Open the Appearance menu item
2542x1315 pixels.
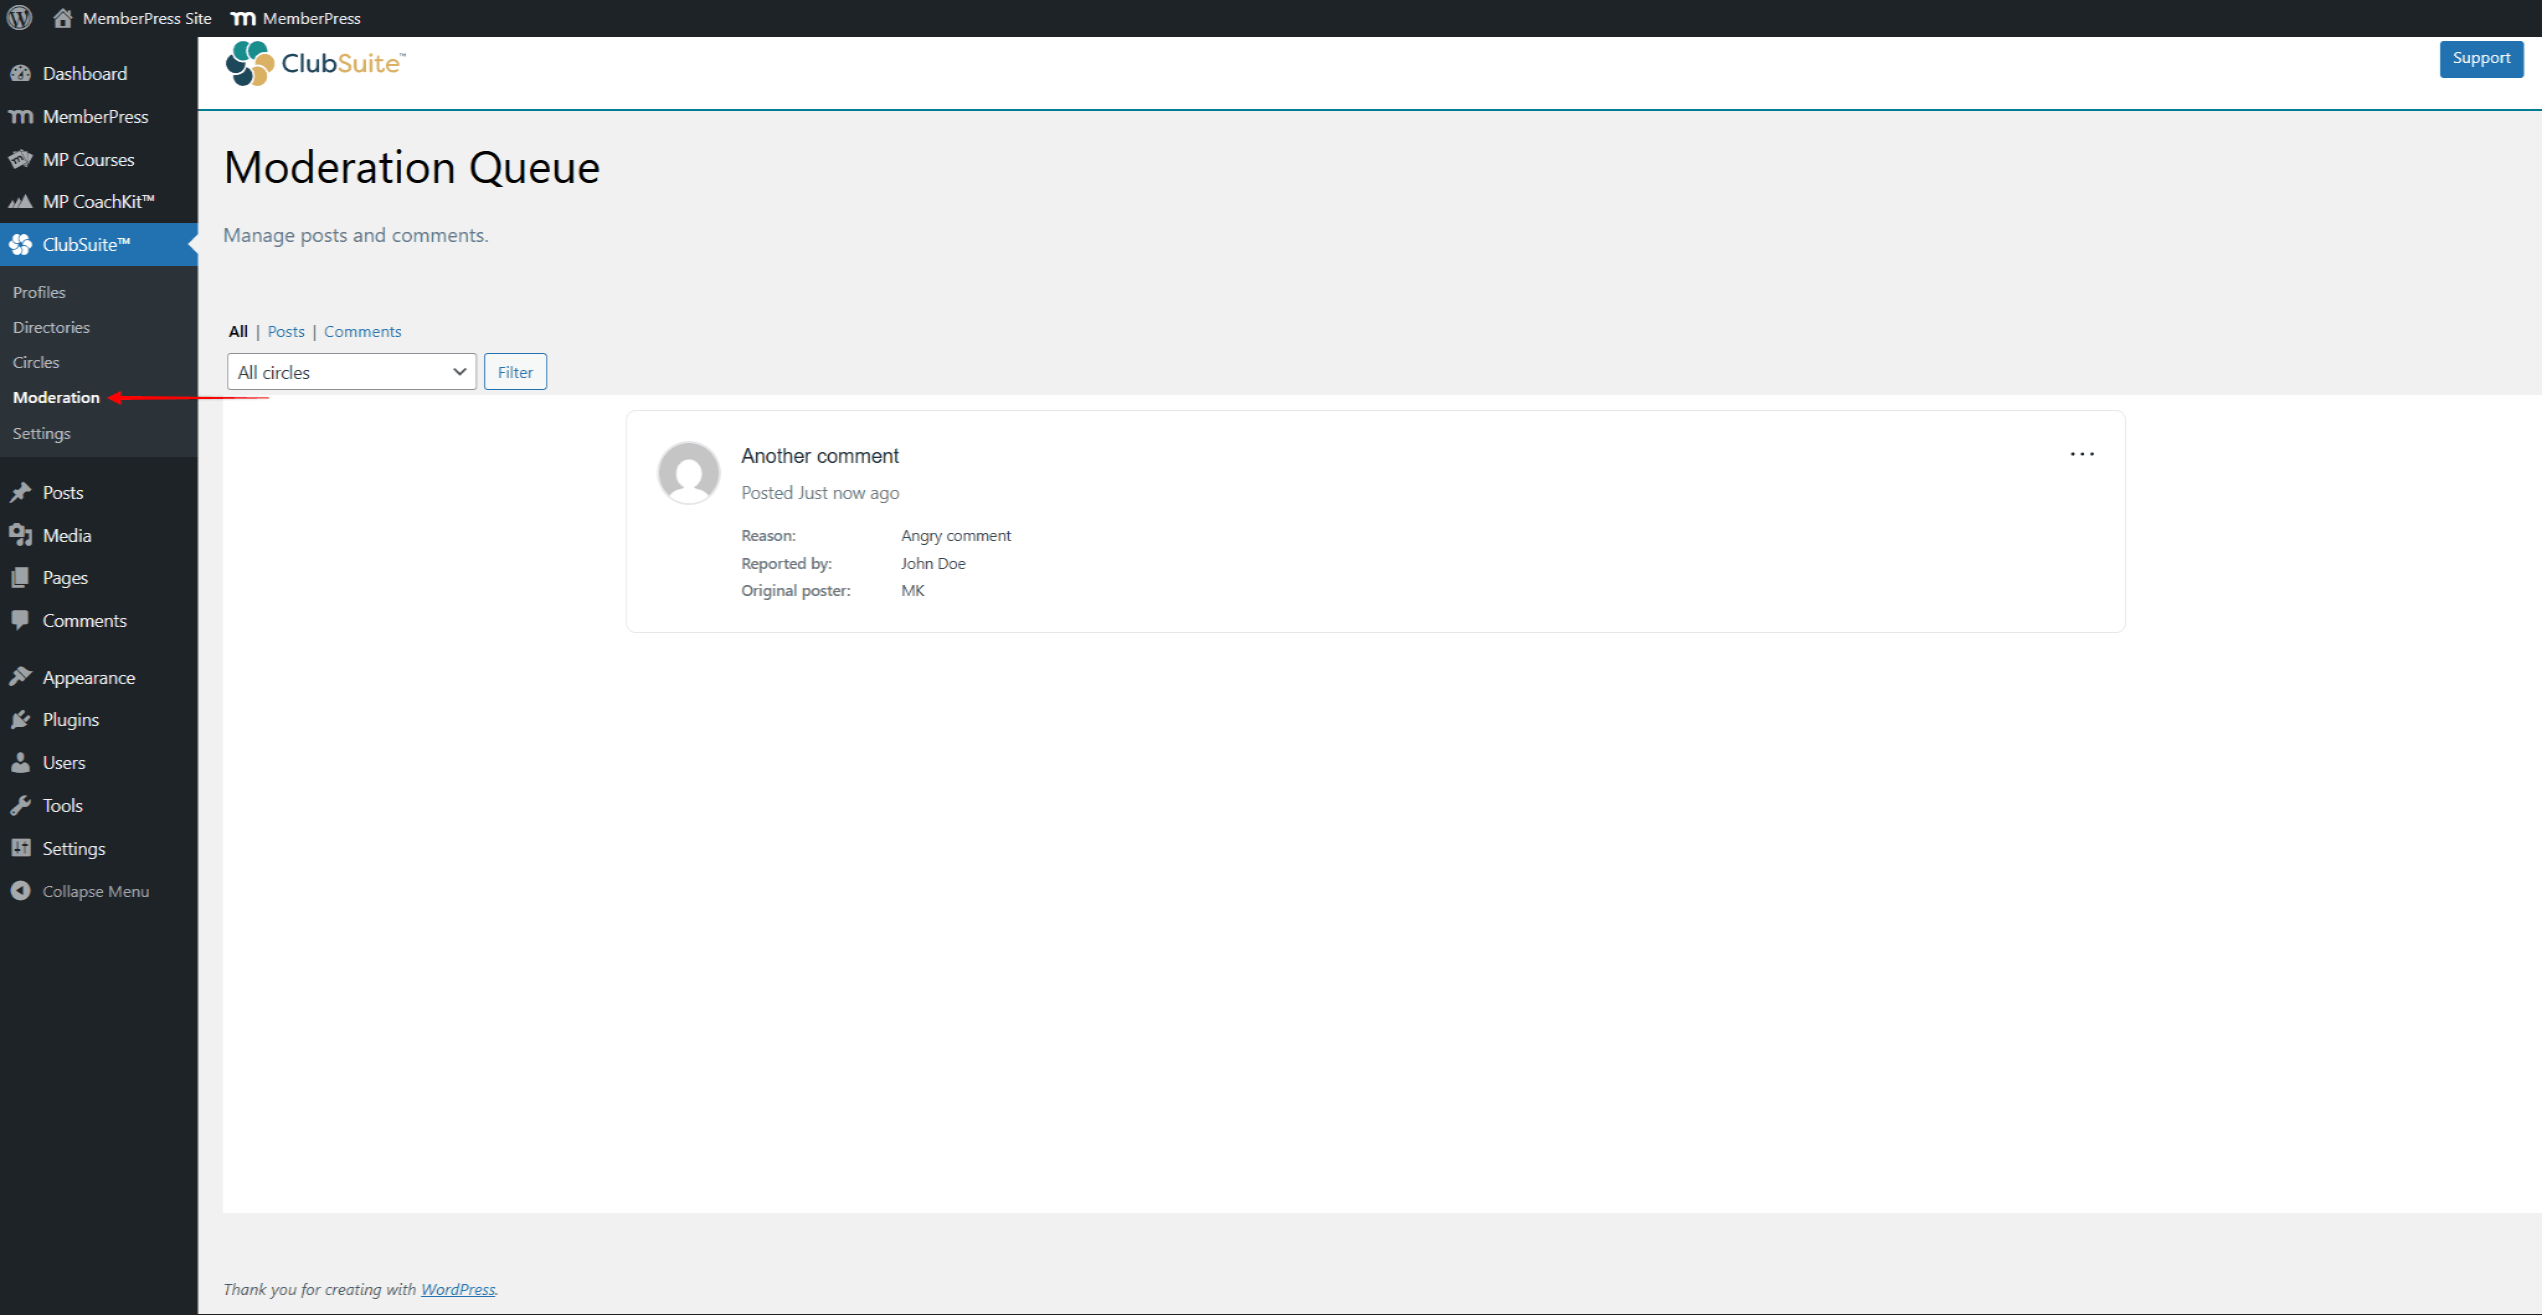click(x=88, y=677)
